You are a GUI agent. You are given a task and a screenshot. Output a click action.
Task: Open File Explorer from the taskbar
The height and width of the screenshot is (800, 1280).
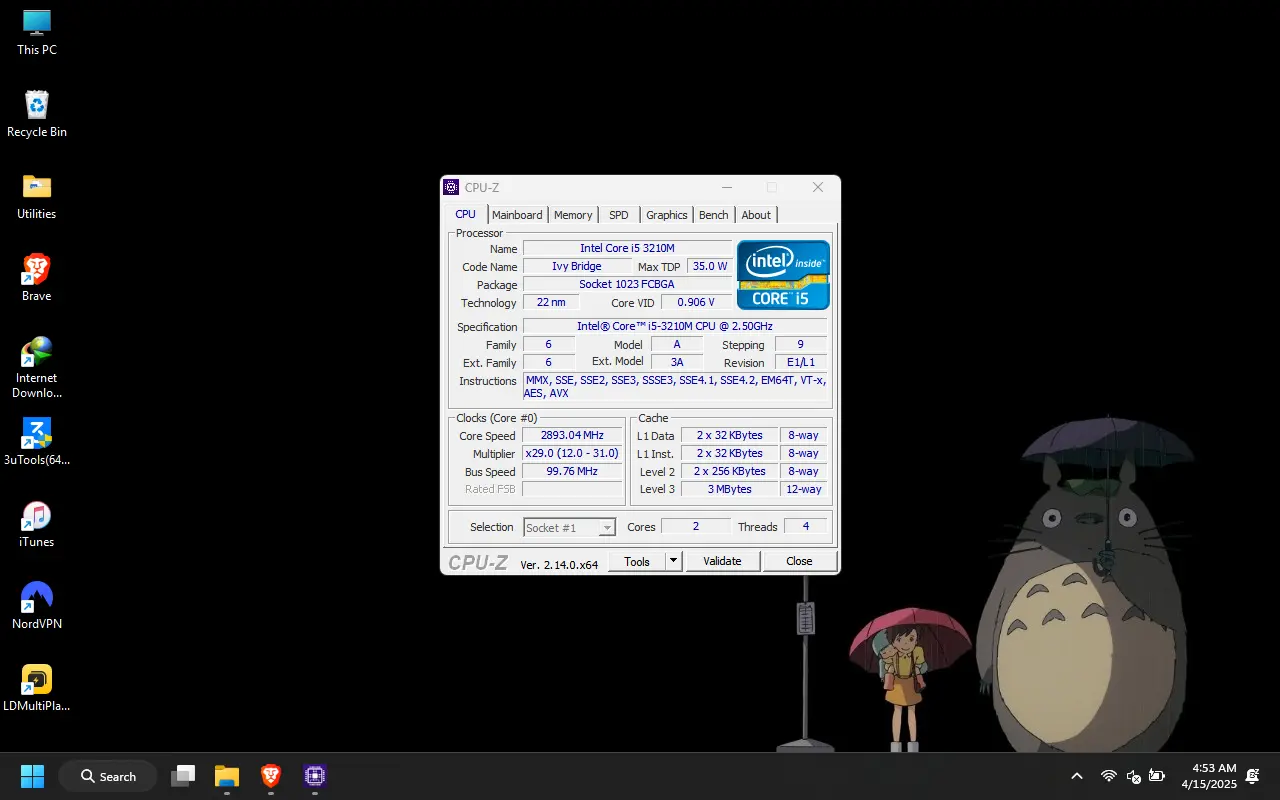point(227,776)
